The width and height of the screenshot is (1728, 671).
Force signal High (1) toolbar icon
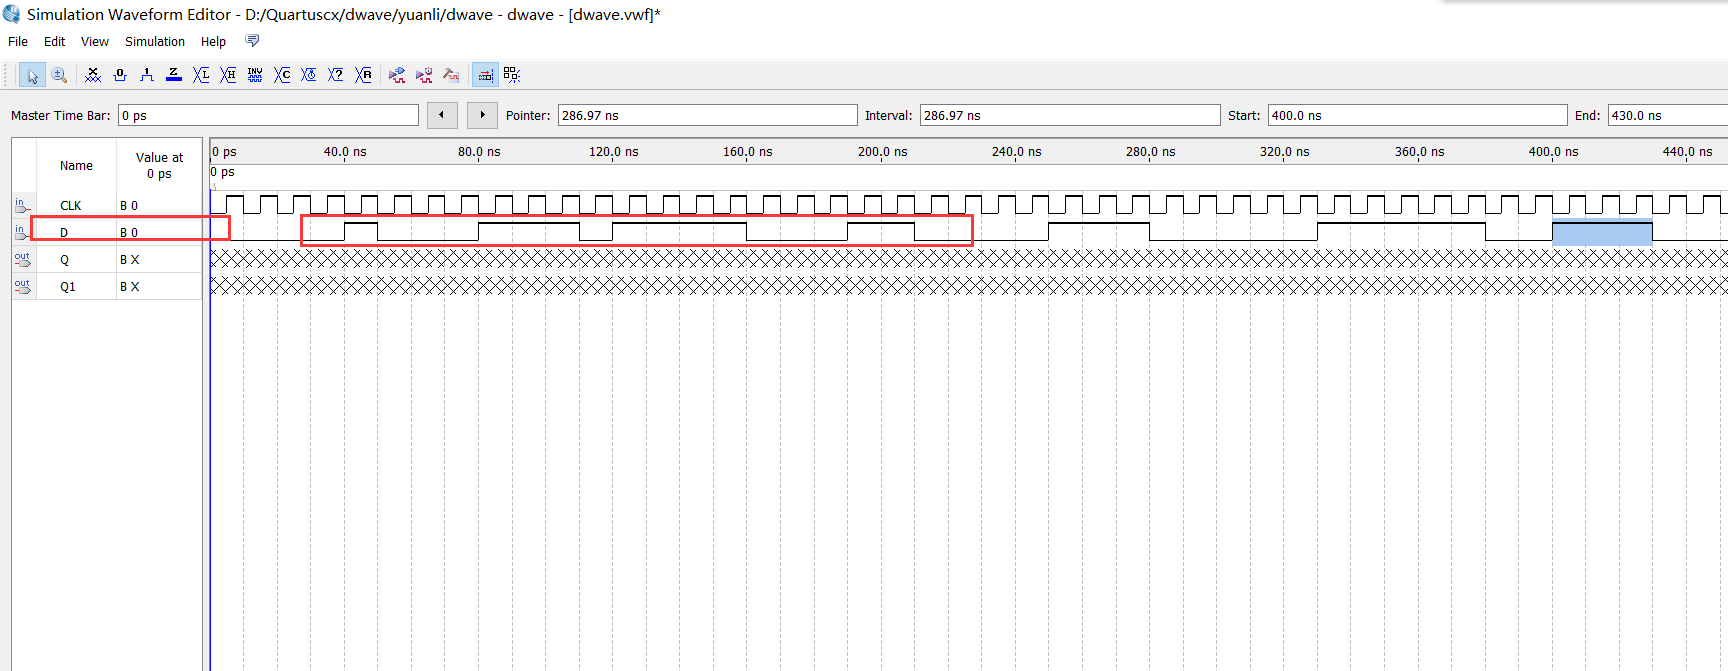pyautogui.click(x=147, y=75)
